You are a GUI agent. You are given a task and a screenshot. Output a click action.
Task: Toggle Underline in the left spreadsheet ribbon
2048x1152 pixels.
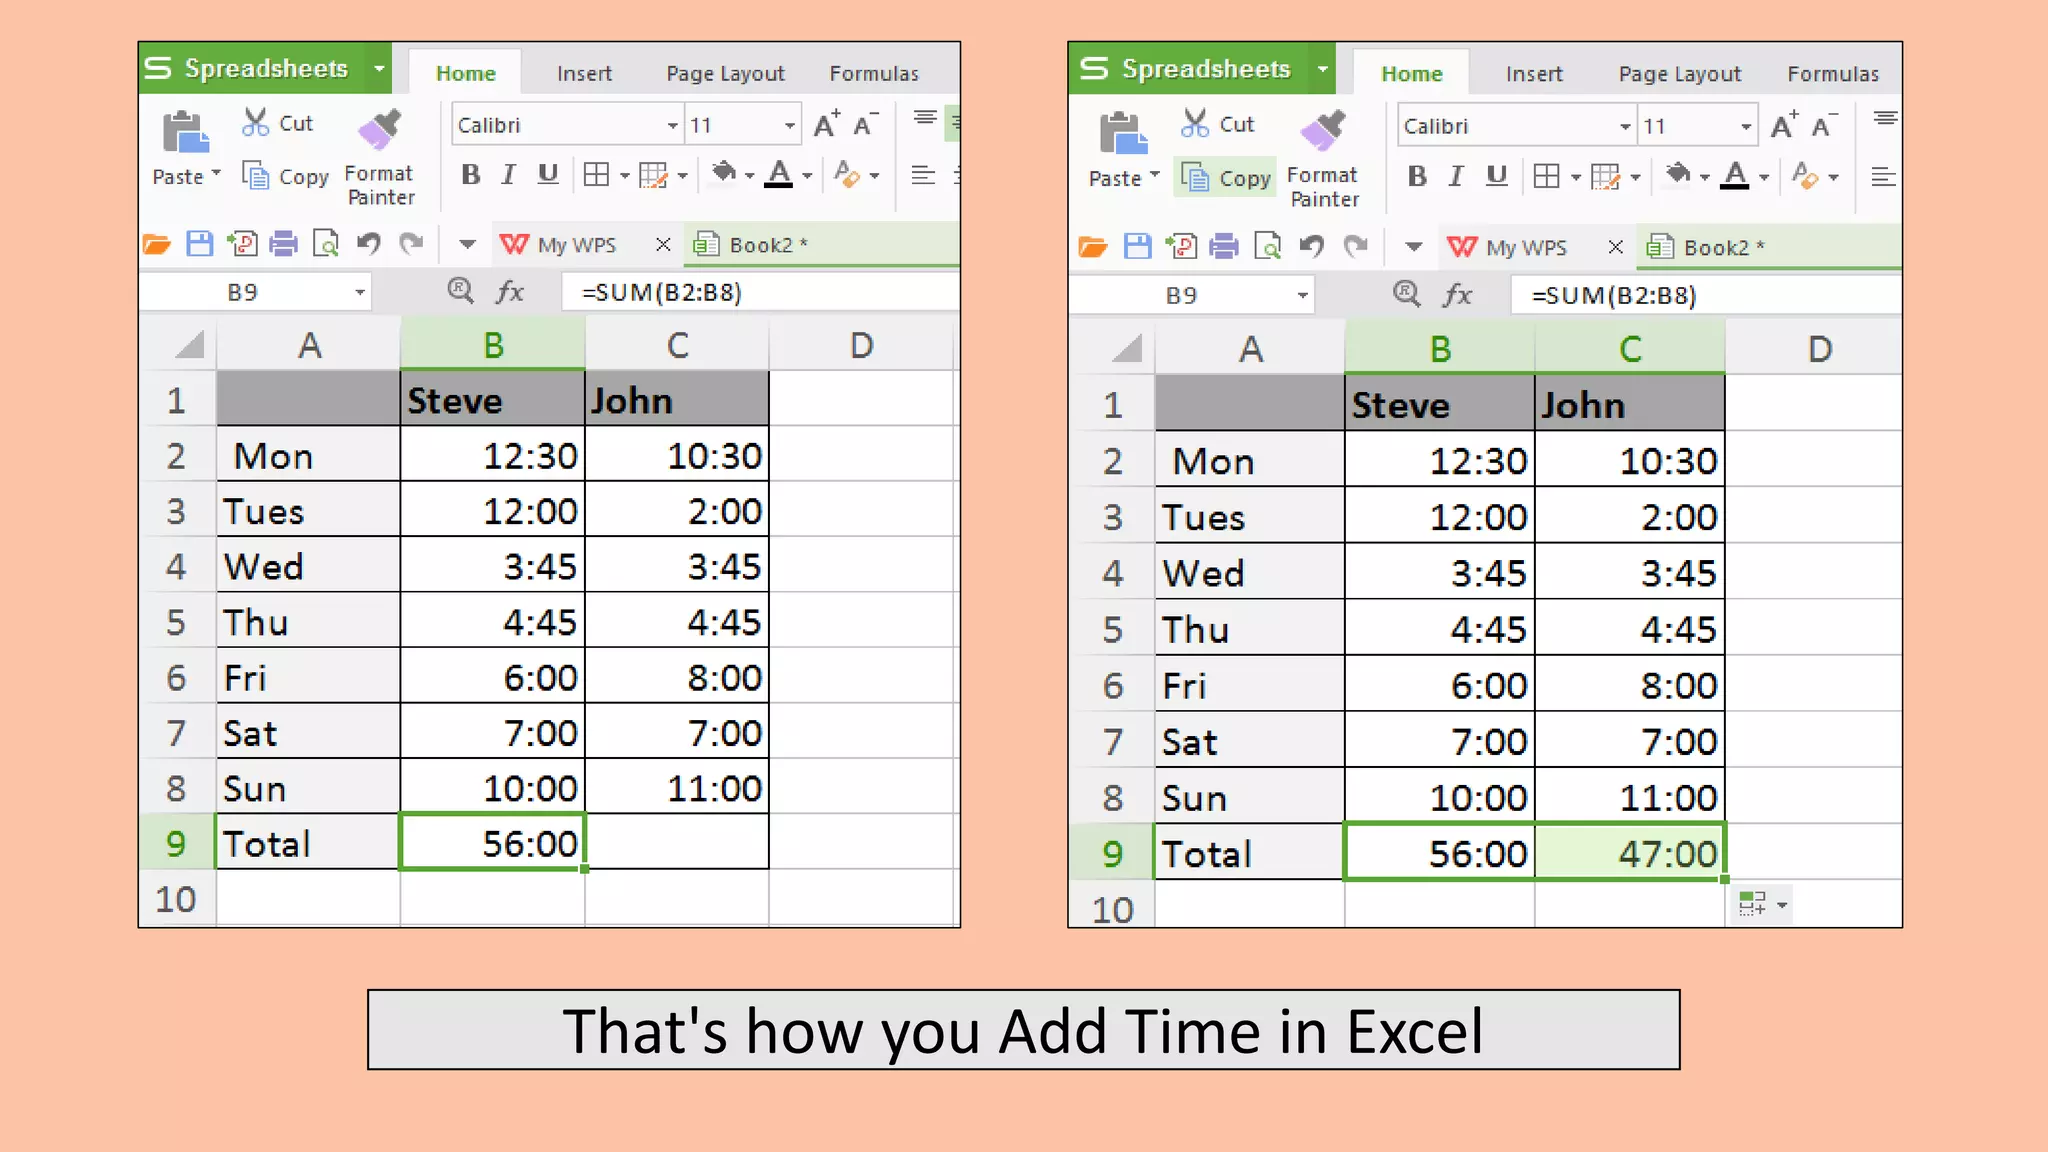coord(548,175)
